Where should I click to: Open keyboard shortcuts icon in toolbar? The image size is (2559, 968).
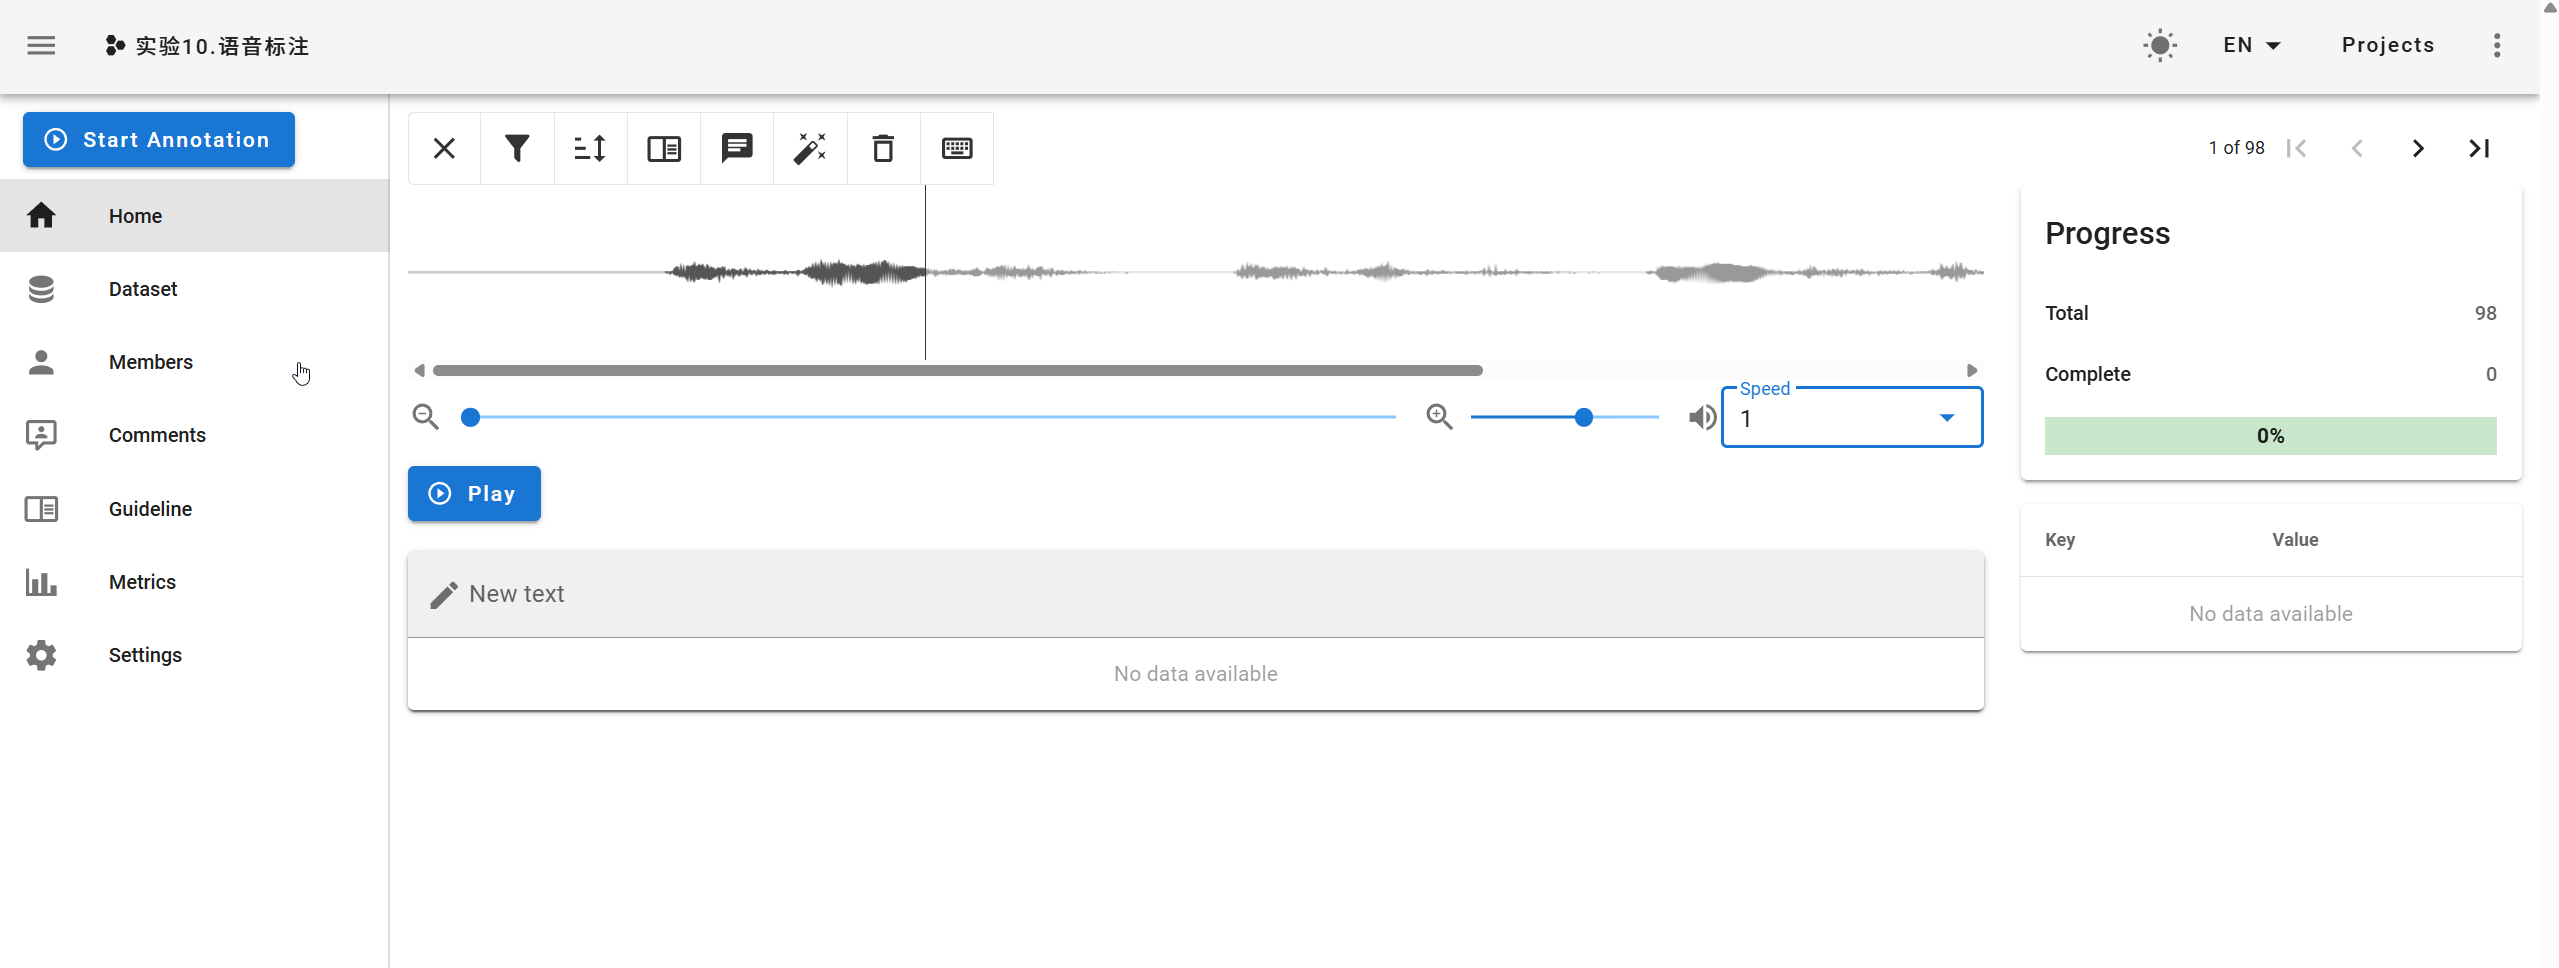point(957,149)
